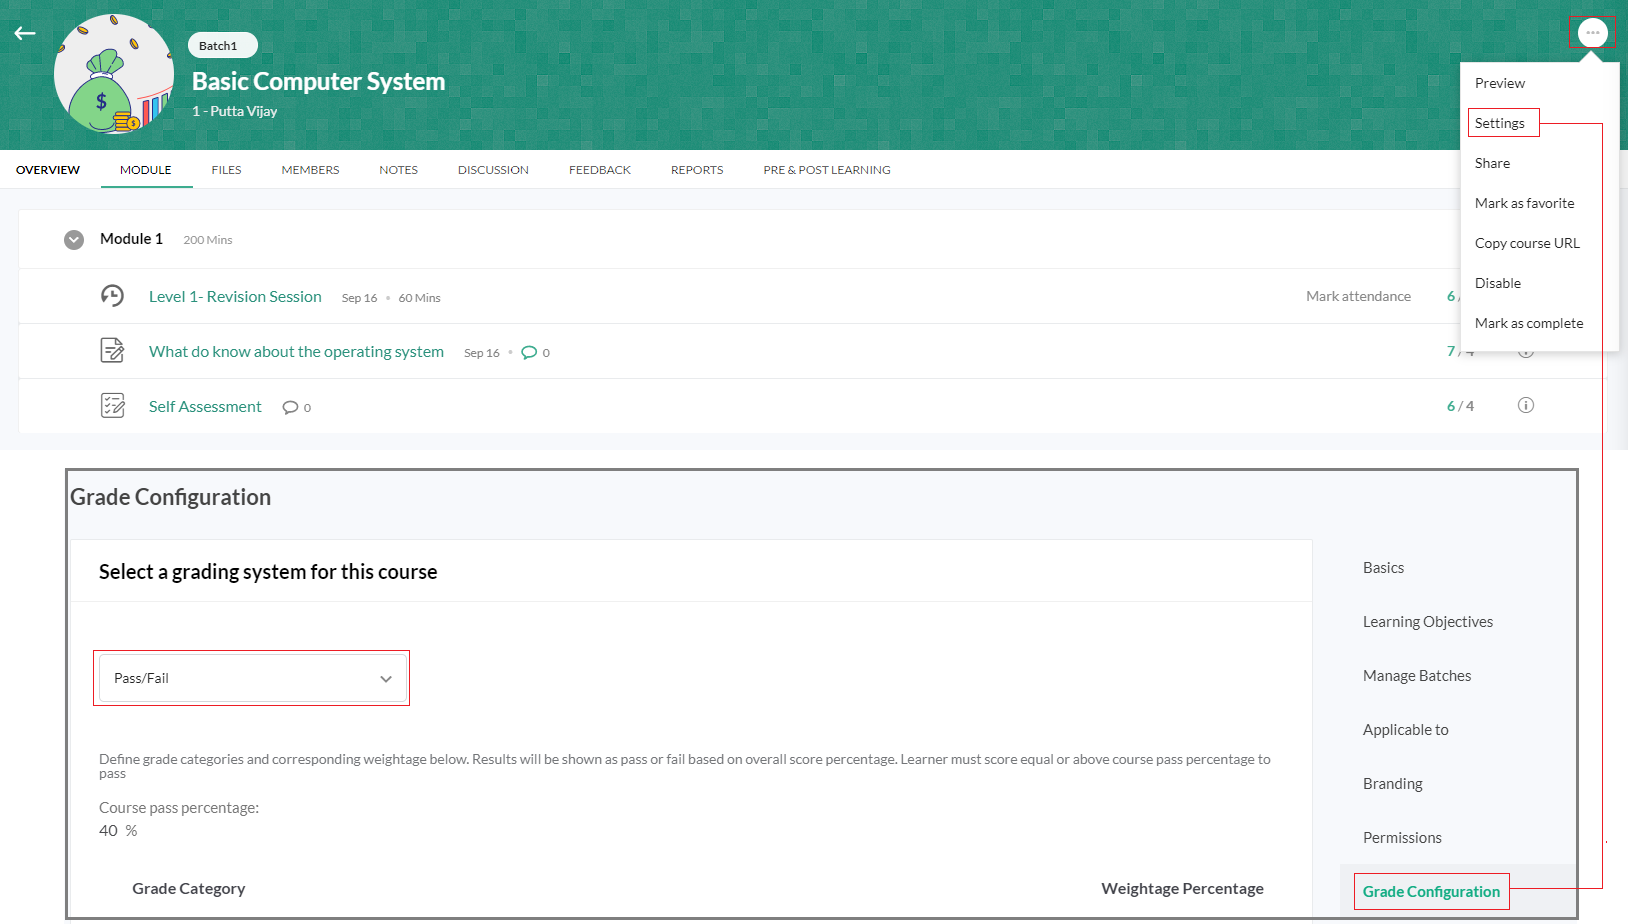This screenshot has width=1628, height=924.
Task: Click the revision session clock icon
Action: coord(112,296)
